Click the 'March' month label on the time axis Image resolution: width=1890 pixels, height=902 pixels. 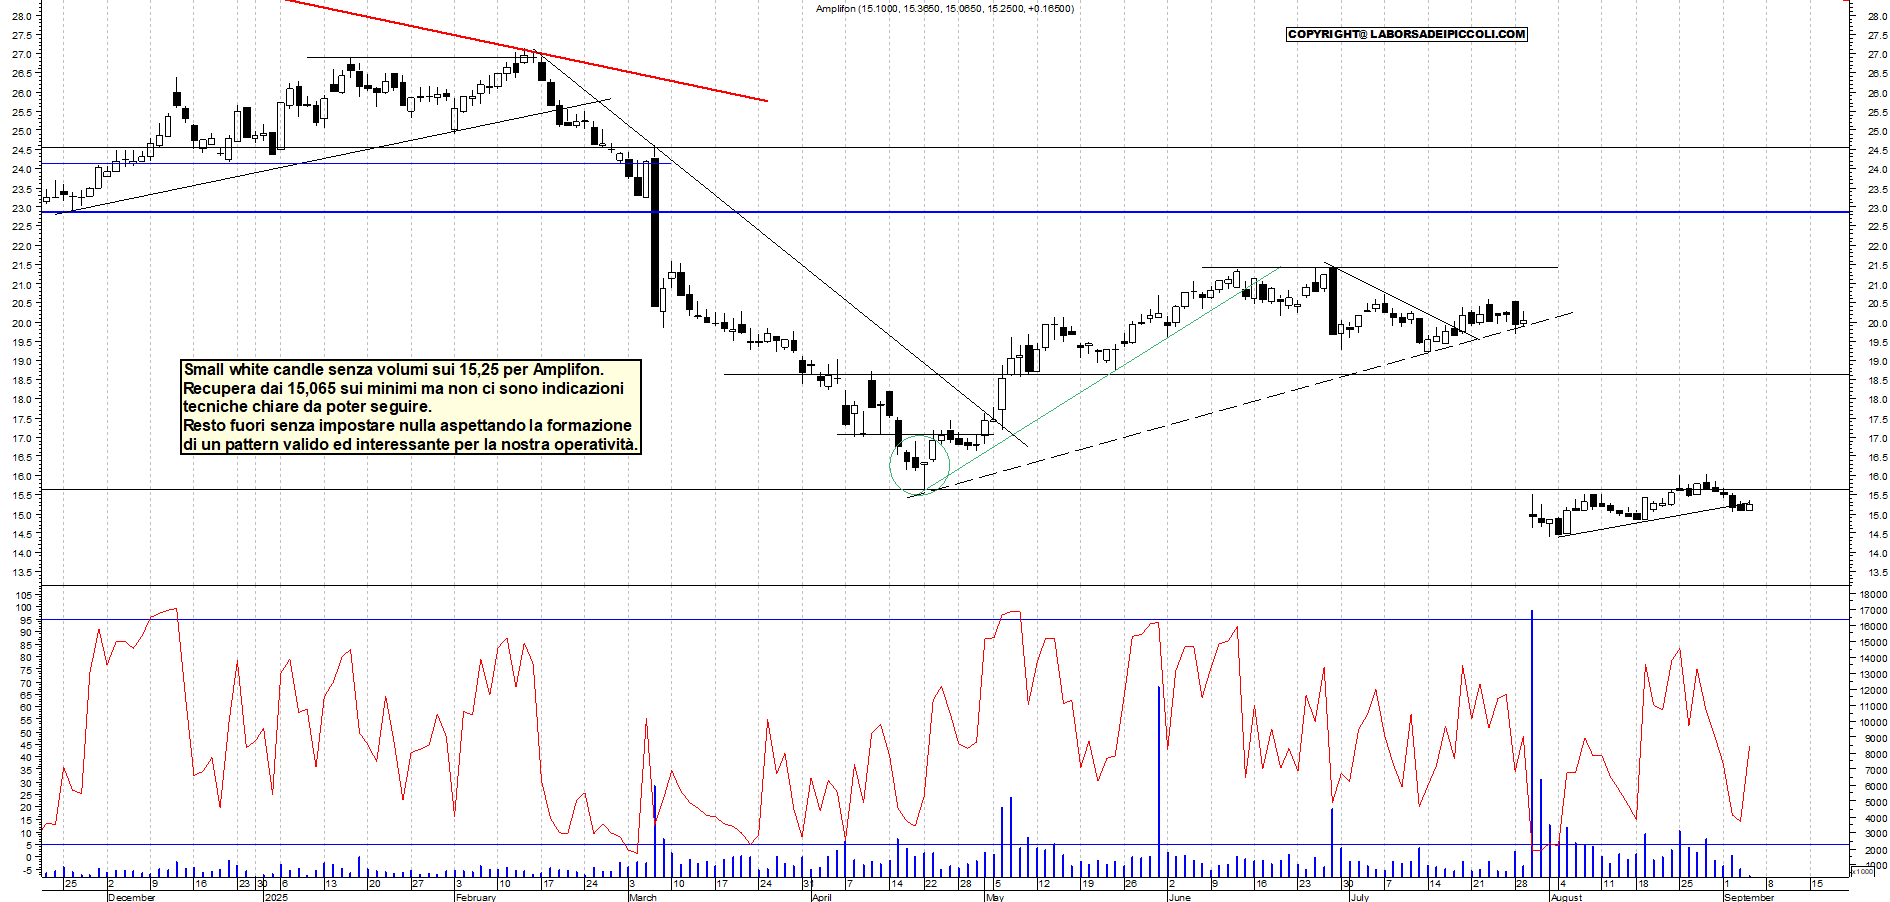coord(642,897)
